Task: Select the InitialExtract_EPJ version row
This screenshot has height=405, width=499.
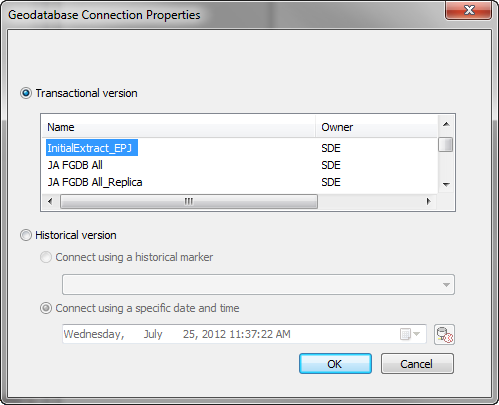Action: tap(240, 148)
